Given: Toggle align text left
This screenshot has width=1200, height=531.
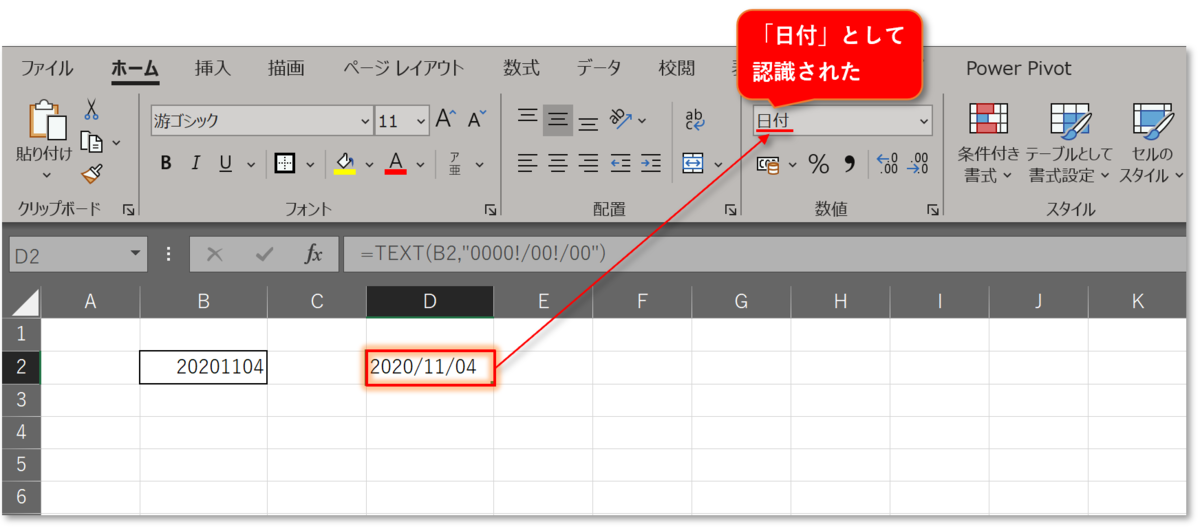Looking at the screenshot, I should [527, 163].
